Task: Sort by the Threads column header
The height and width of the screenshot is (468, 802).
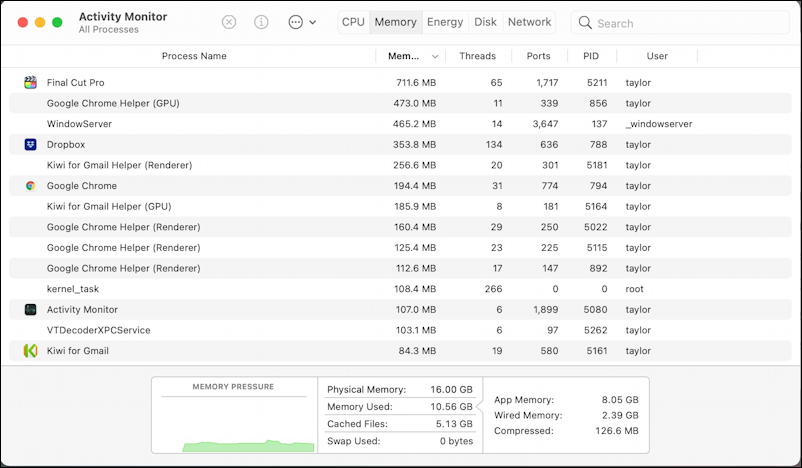Action: (x=477, y=56)
